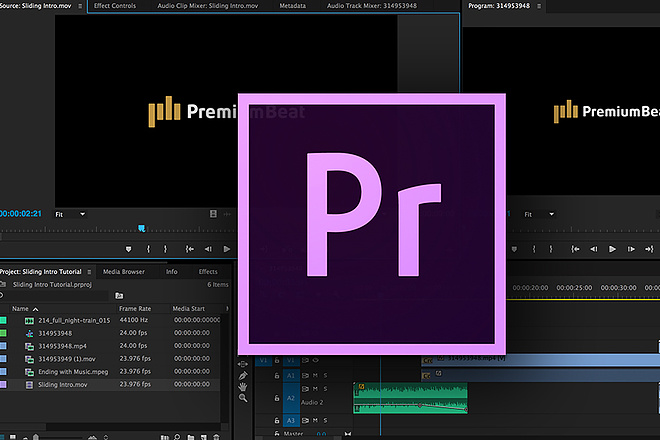Click violet label swatch of Sliding Intro.mov
Screen dimensions: 660x440
3,384
